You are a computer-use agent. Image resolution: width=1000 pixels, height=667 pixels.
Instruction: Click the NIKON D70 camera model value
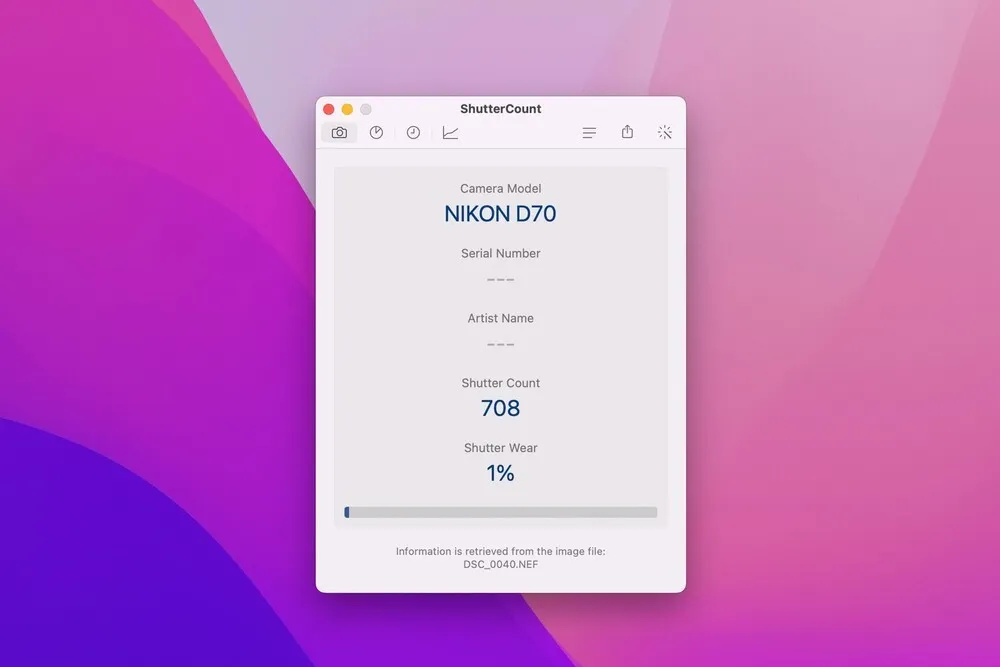click(x=500, y=214)
